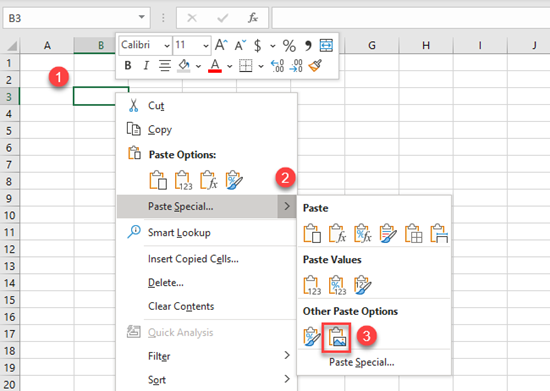
Task: Open the Calibri font name dropdown
Action: click(x=167, y=46)
